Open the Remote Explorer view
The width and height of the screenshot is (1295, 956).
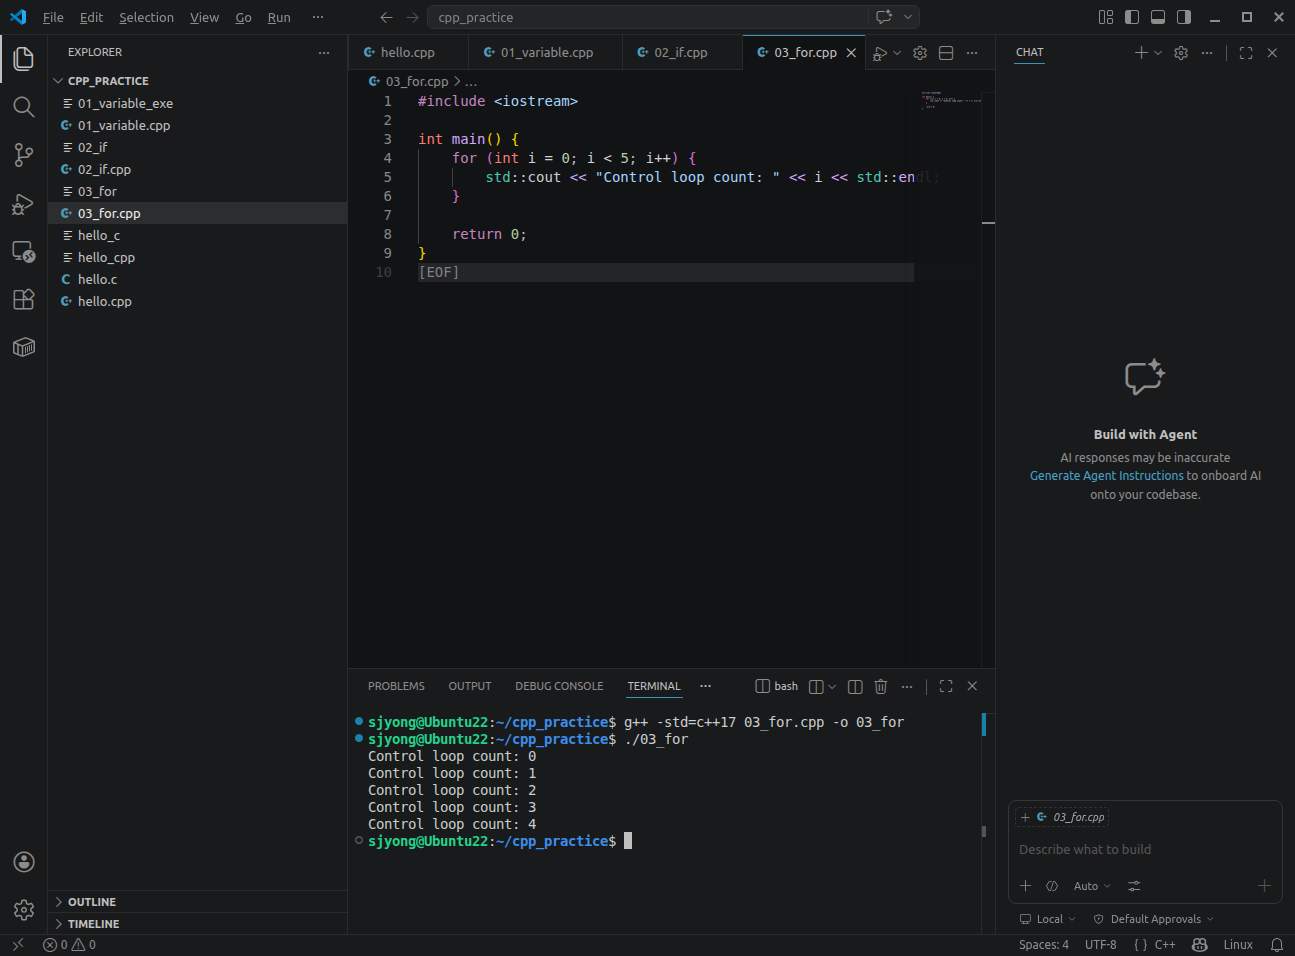24,251
